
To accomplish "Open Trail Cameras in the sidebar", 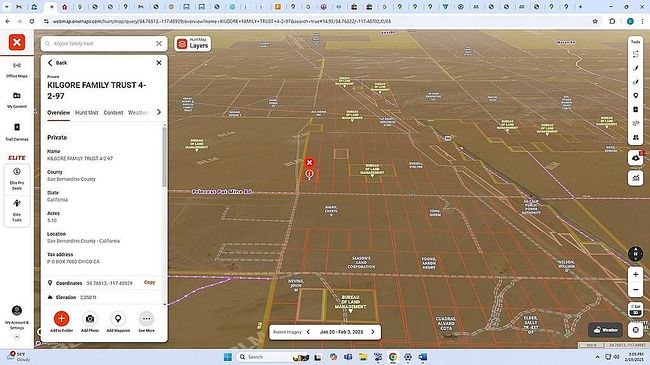I will click(x=17, y=132).
